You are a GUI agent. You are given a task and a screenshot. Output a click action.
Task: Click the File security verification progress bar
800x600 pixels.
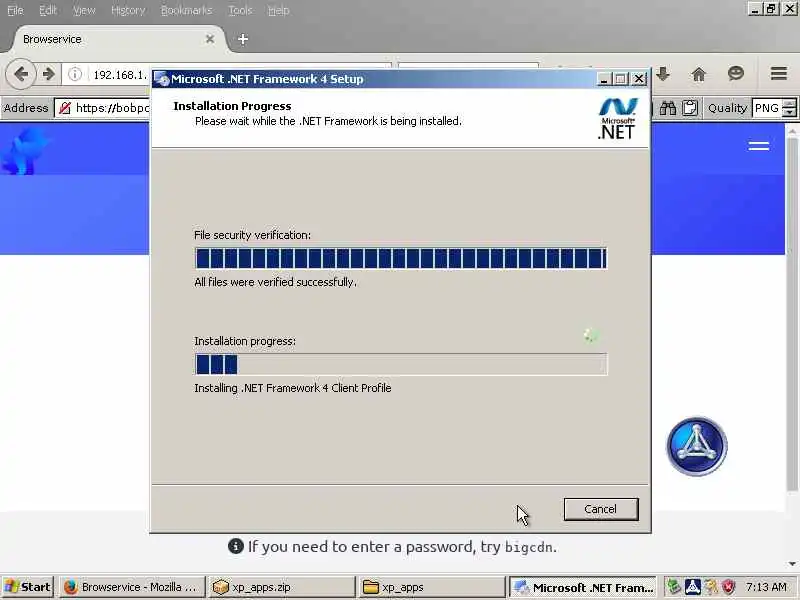click(x=401, y=258)
